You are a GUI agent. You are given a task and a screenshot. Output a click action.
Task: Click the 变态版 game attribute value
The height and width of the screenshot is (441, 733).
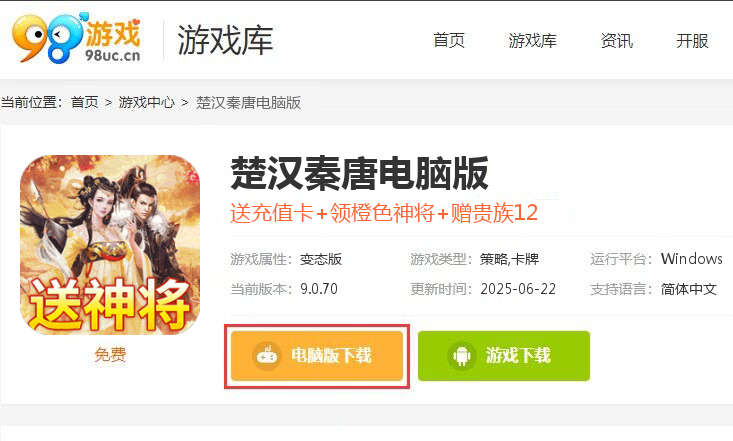pos(321,259)
